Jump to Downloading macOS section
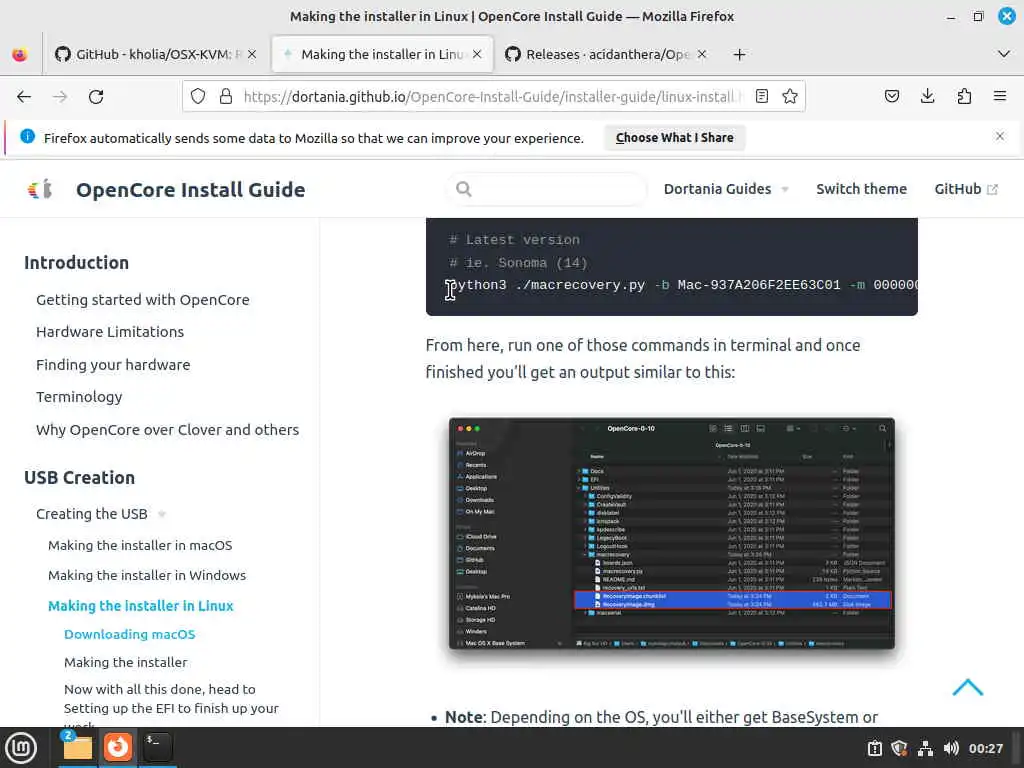This screenshot has height=768, width=1024. 129,634
